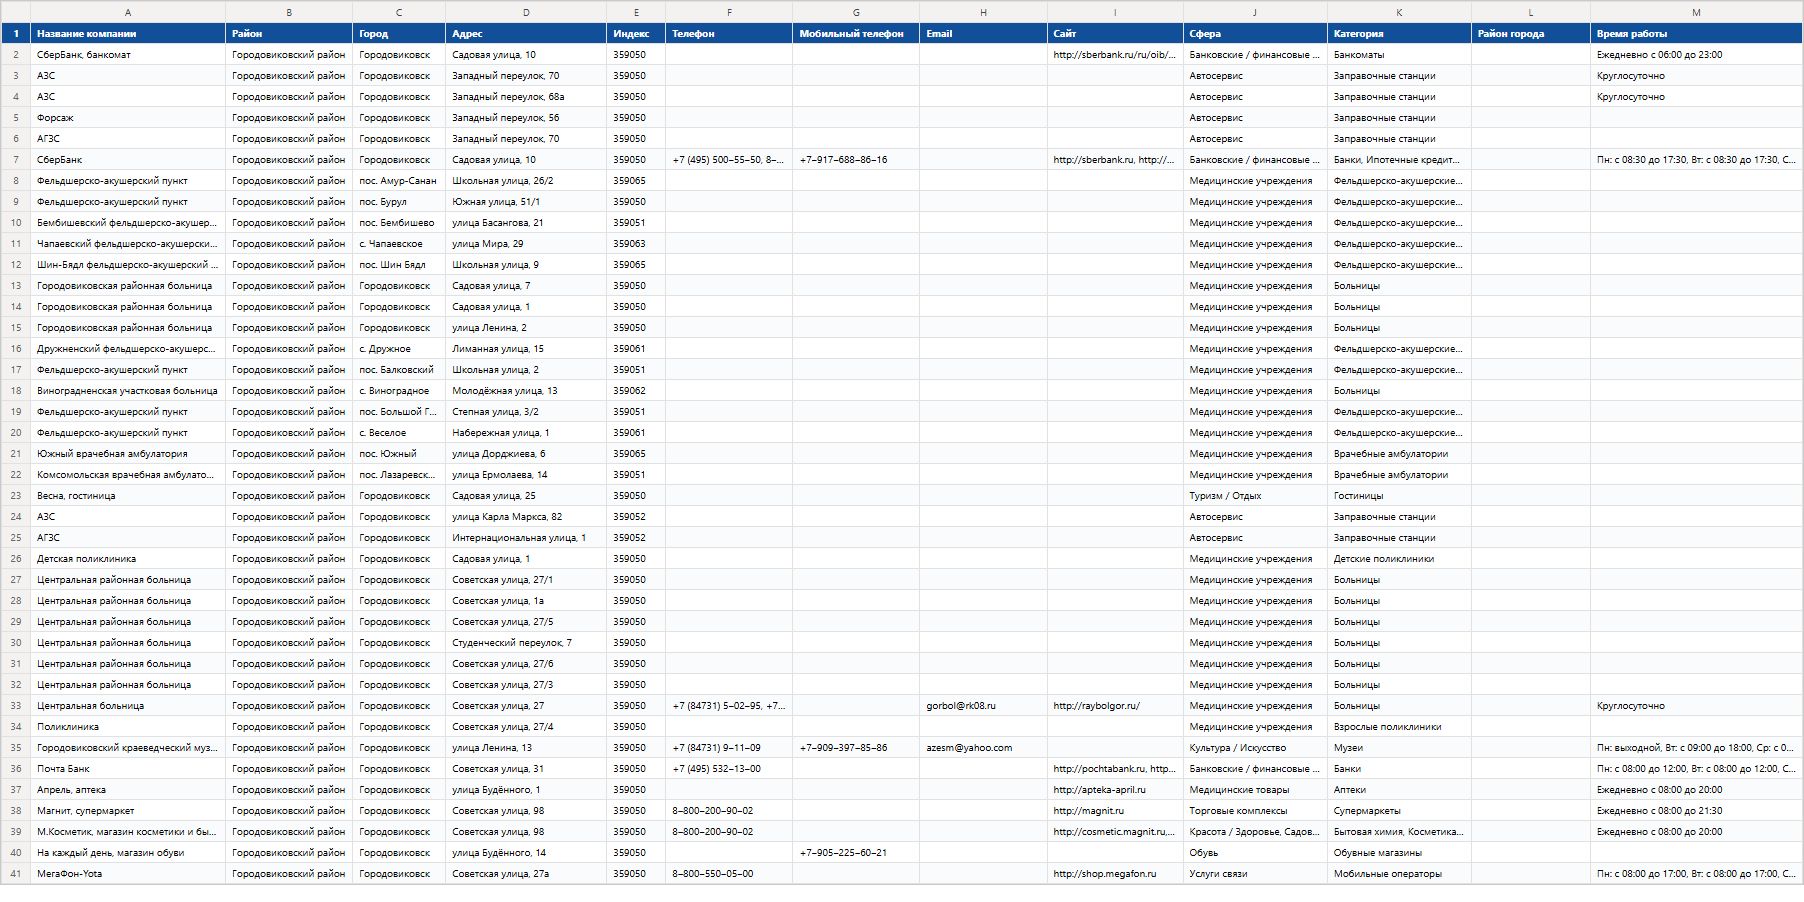Screen dimensions: 1804x902
Task: Click the "Ежедневно с 08:00 до 21:30" cell
Action: [x=1696, y=811]
